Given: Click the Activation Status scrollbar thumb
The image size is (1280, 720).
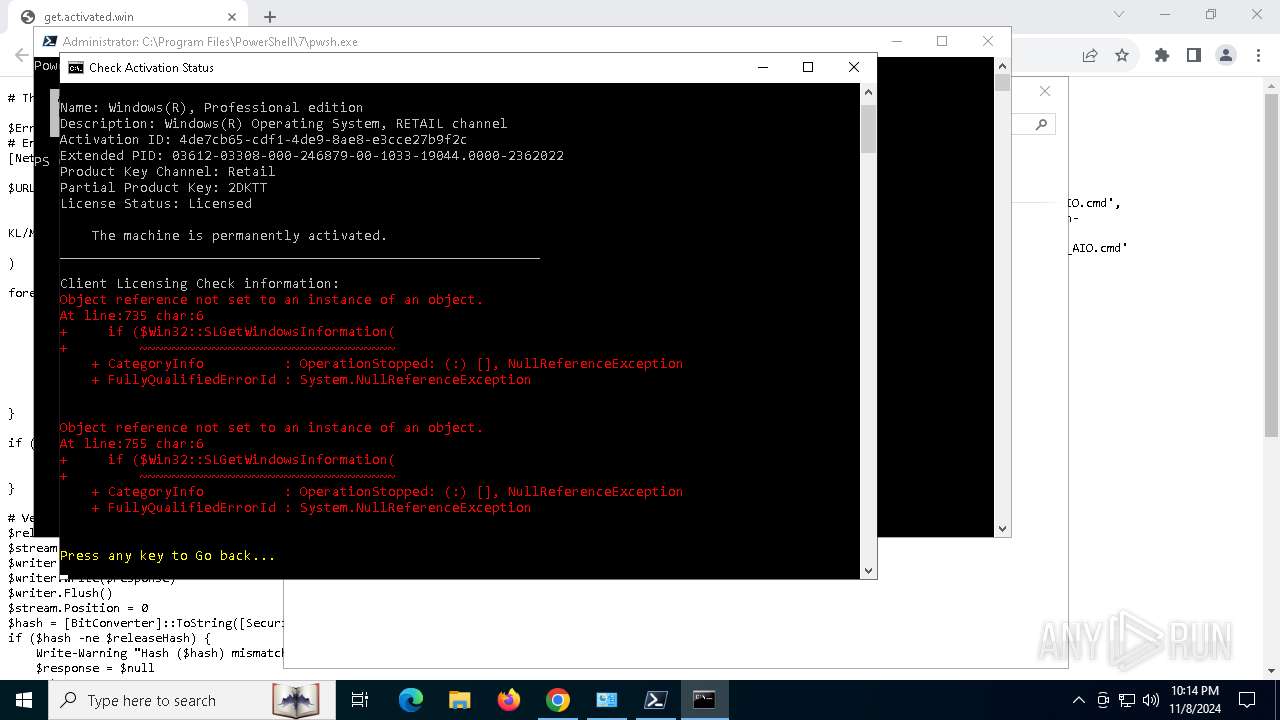Looking at the screenshot, I should (868, 128).
